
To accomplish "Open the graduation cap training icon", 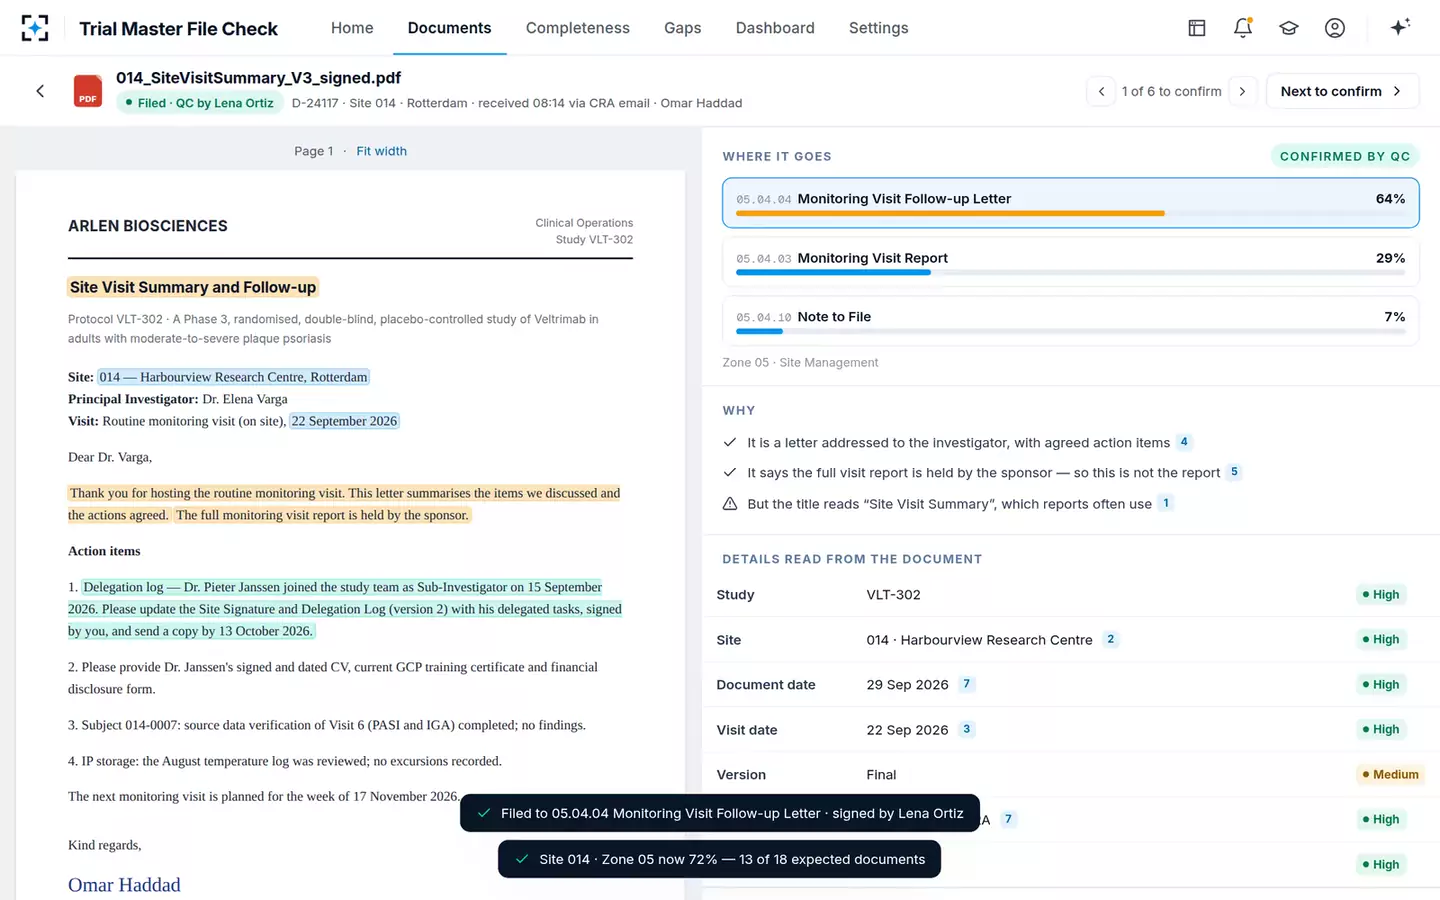I will pos(1289,28).
